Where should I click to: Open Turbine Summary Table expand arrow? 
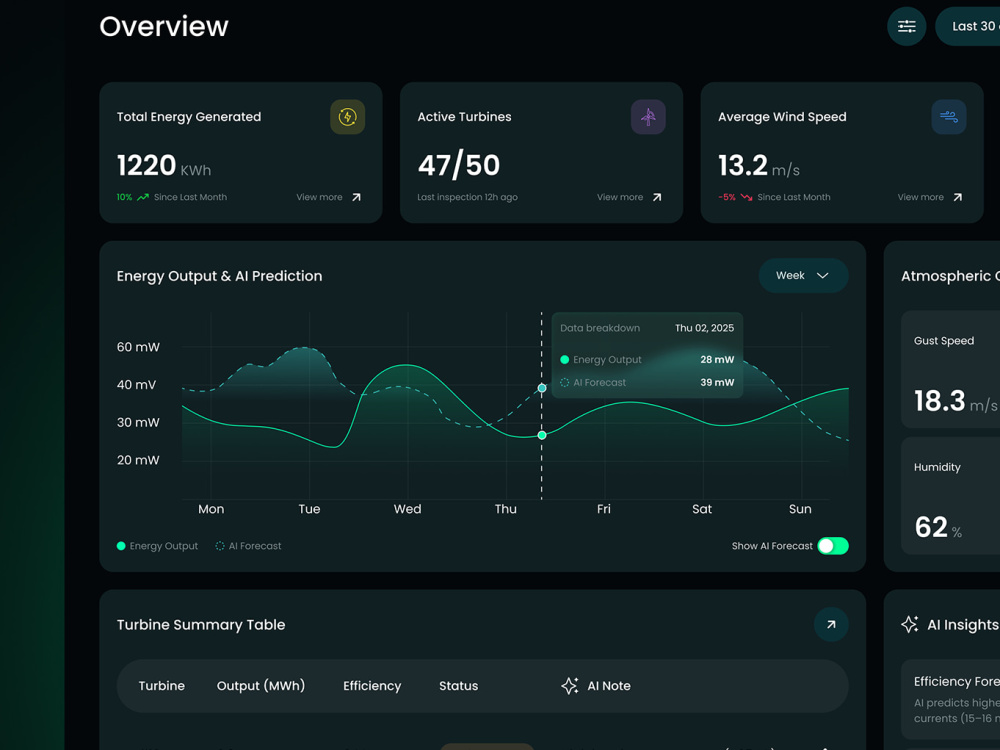coord(831,624)
